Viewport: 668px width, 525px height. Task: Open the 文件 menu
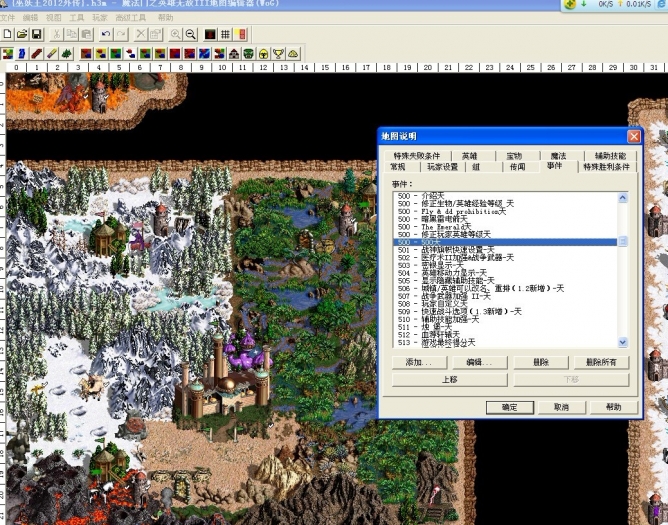(7, 18)
